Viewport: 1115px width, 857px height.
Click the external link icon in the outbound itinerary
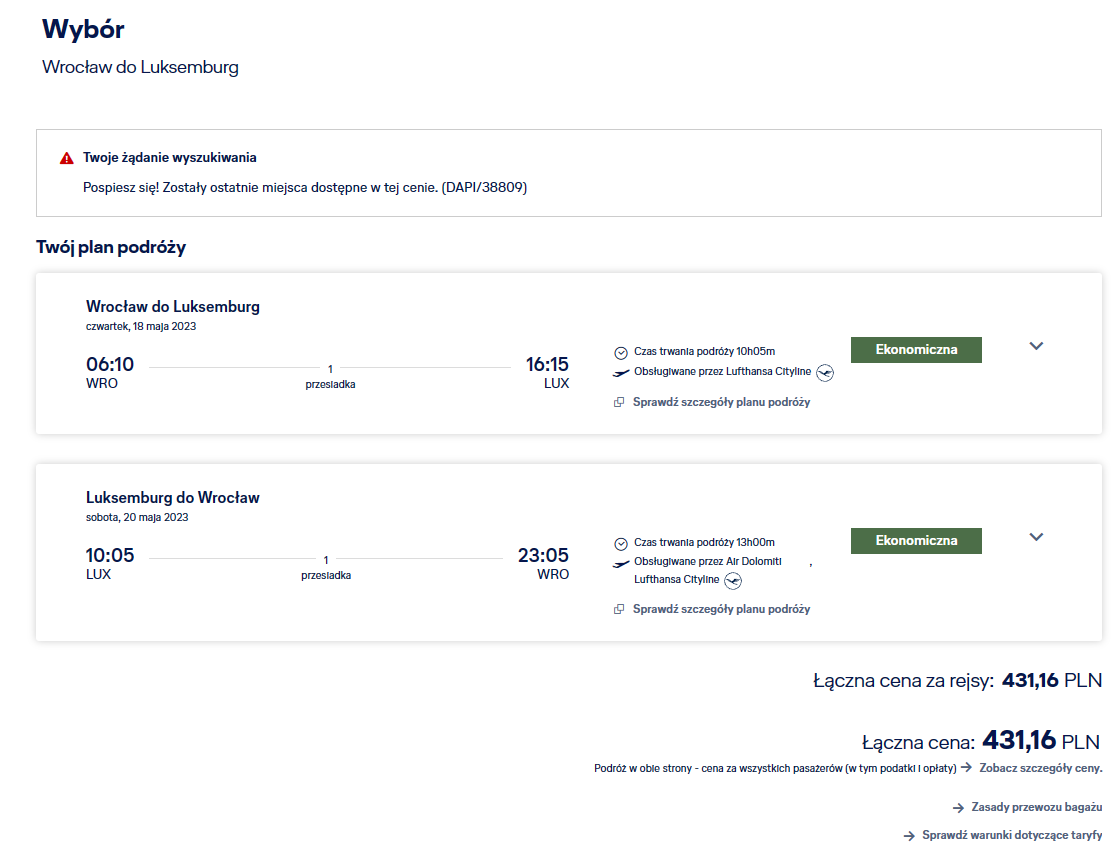(619, 403)
